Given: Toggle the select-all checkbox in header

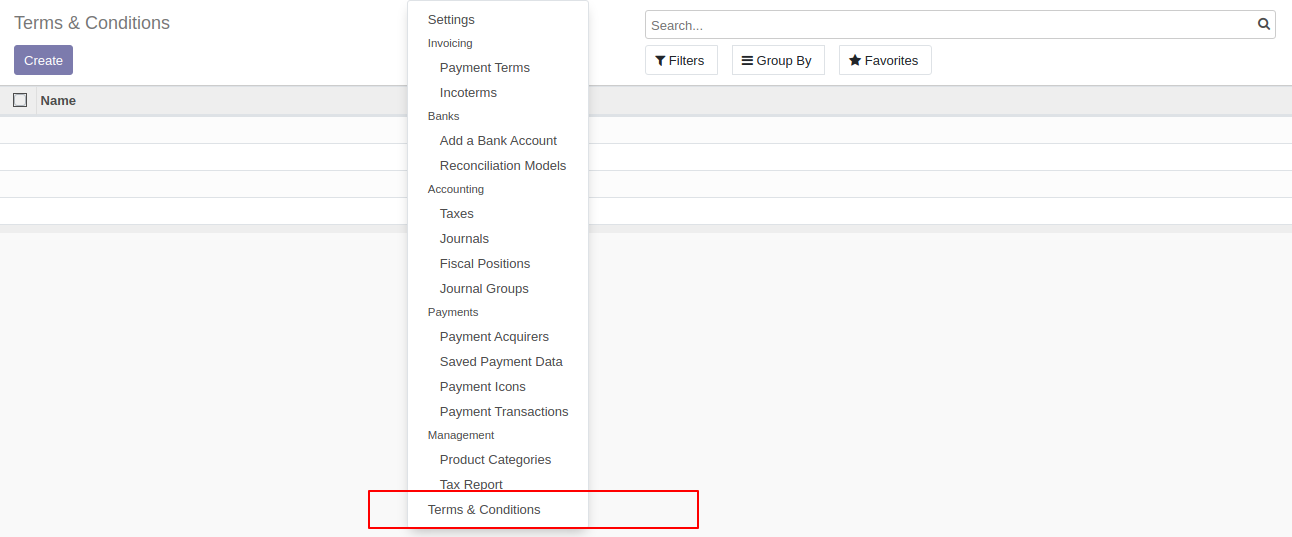Looking at the screenshot, I should point(20,100).
